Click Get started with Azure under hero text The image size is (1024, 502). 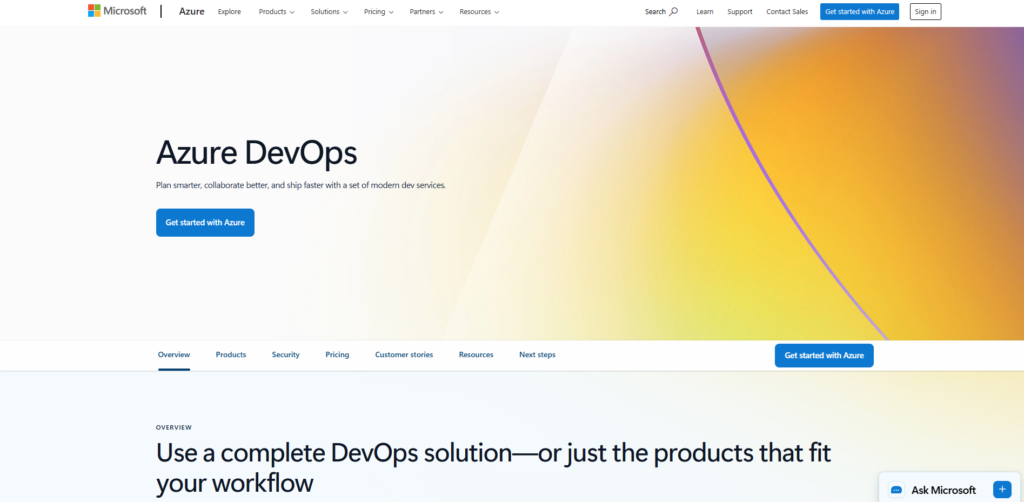205,223
